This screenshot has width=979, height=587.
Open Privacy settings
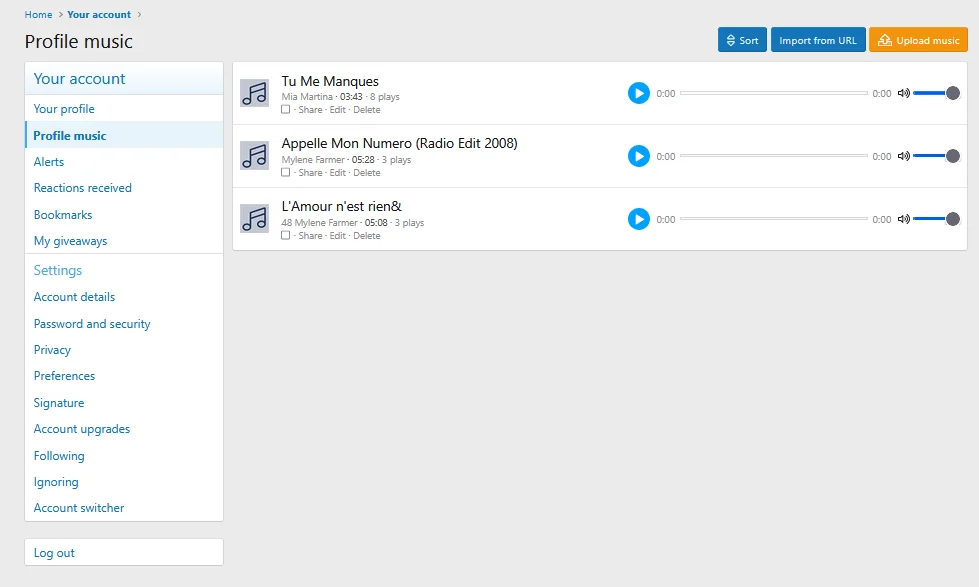pyautogui.click(x=124, y=350)
